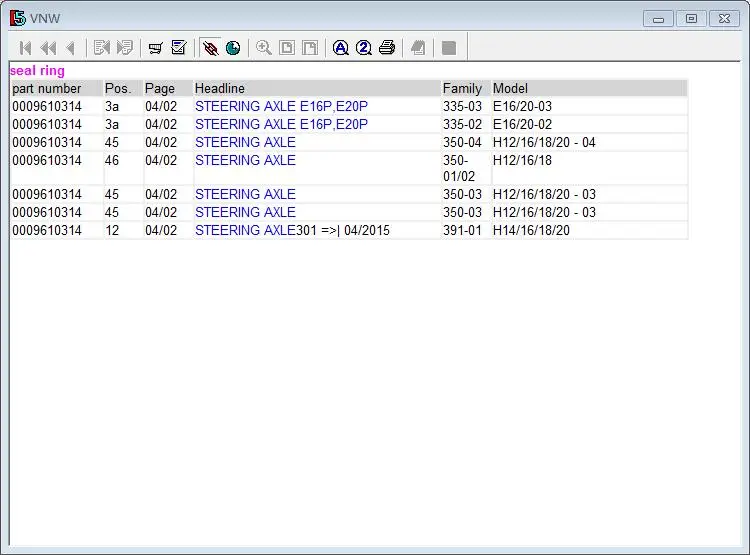Click the printer icon
This screenshot has height=555, width=750.
click(x=387, y=48)
